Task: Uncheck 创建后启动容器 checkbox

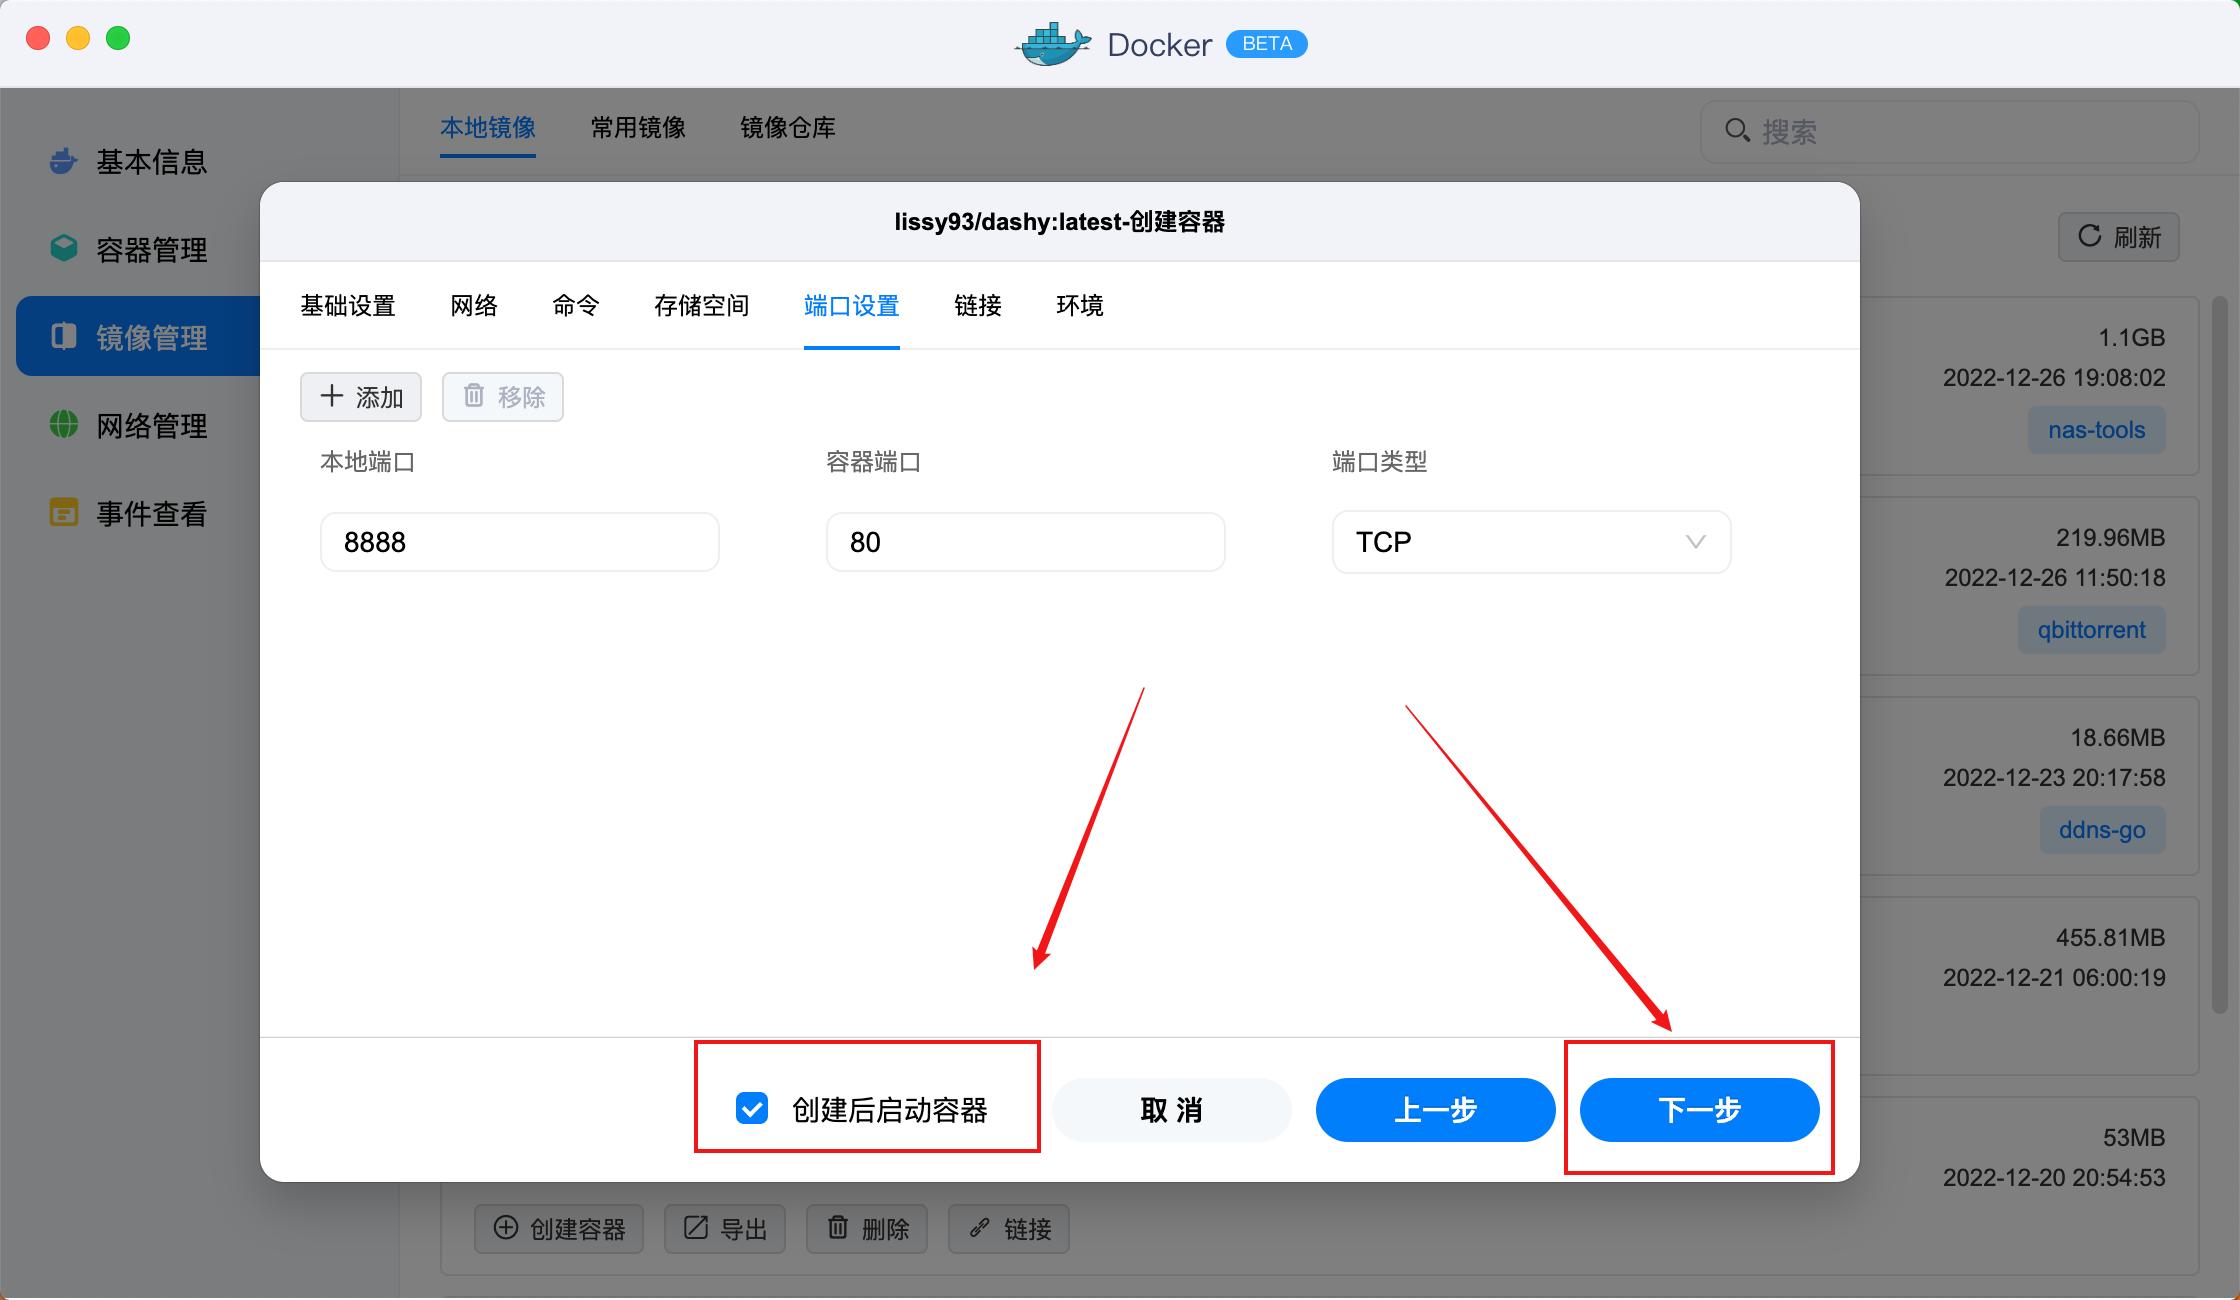Action: click(752, 1110)
